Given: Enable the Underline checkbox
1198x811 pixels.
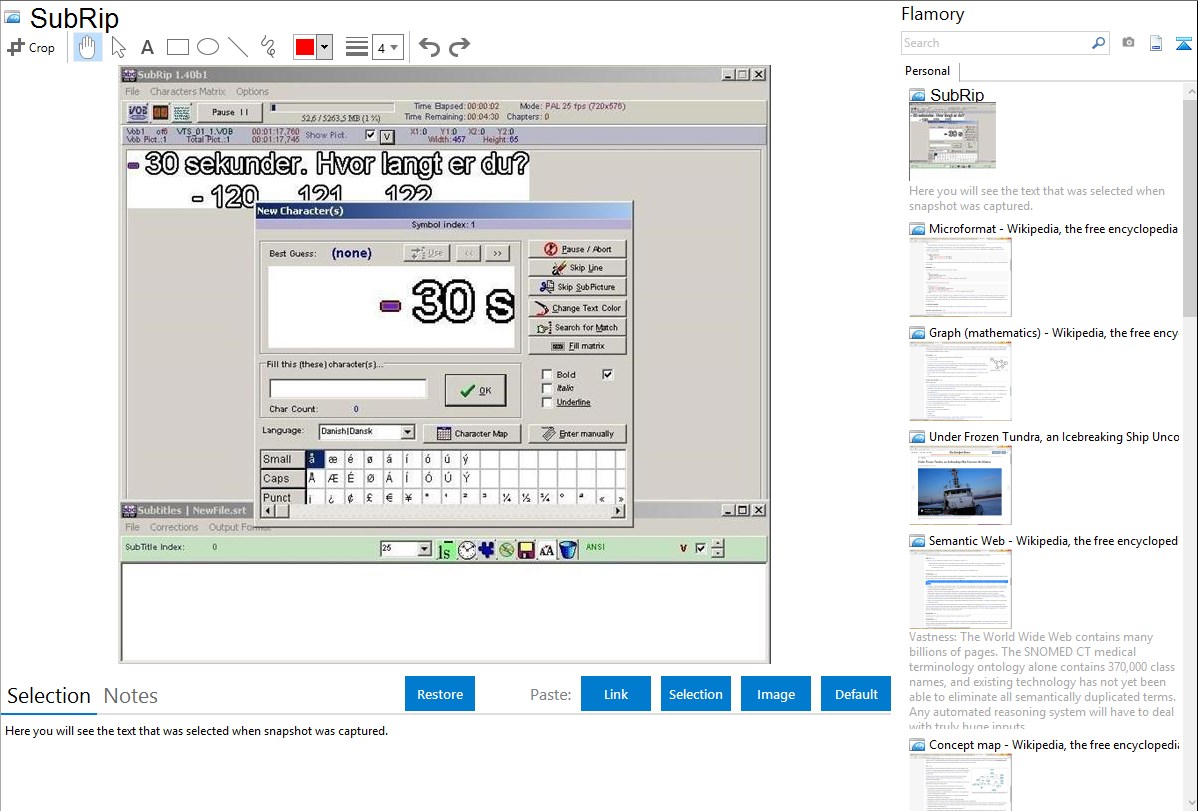Looking at the screenshot, I should coord(547,402).
